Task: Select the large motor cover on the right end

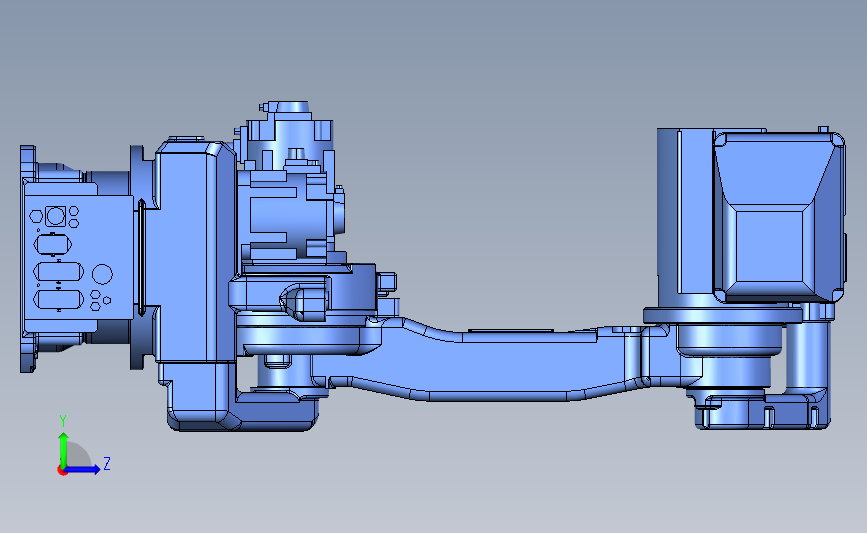Action: 779,217
